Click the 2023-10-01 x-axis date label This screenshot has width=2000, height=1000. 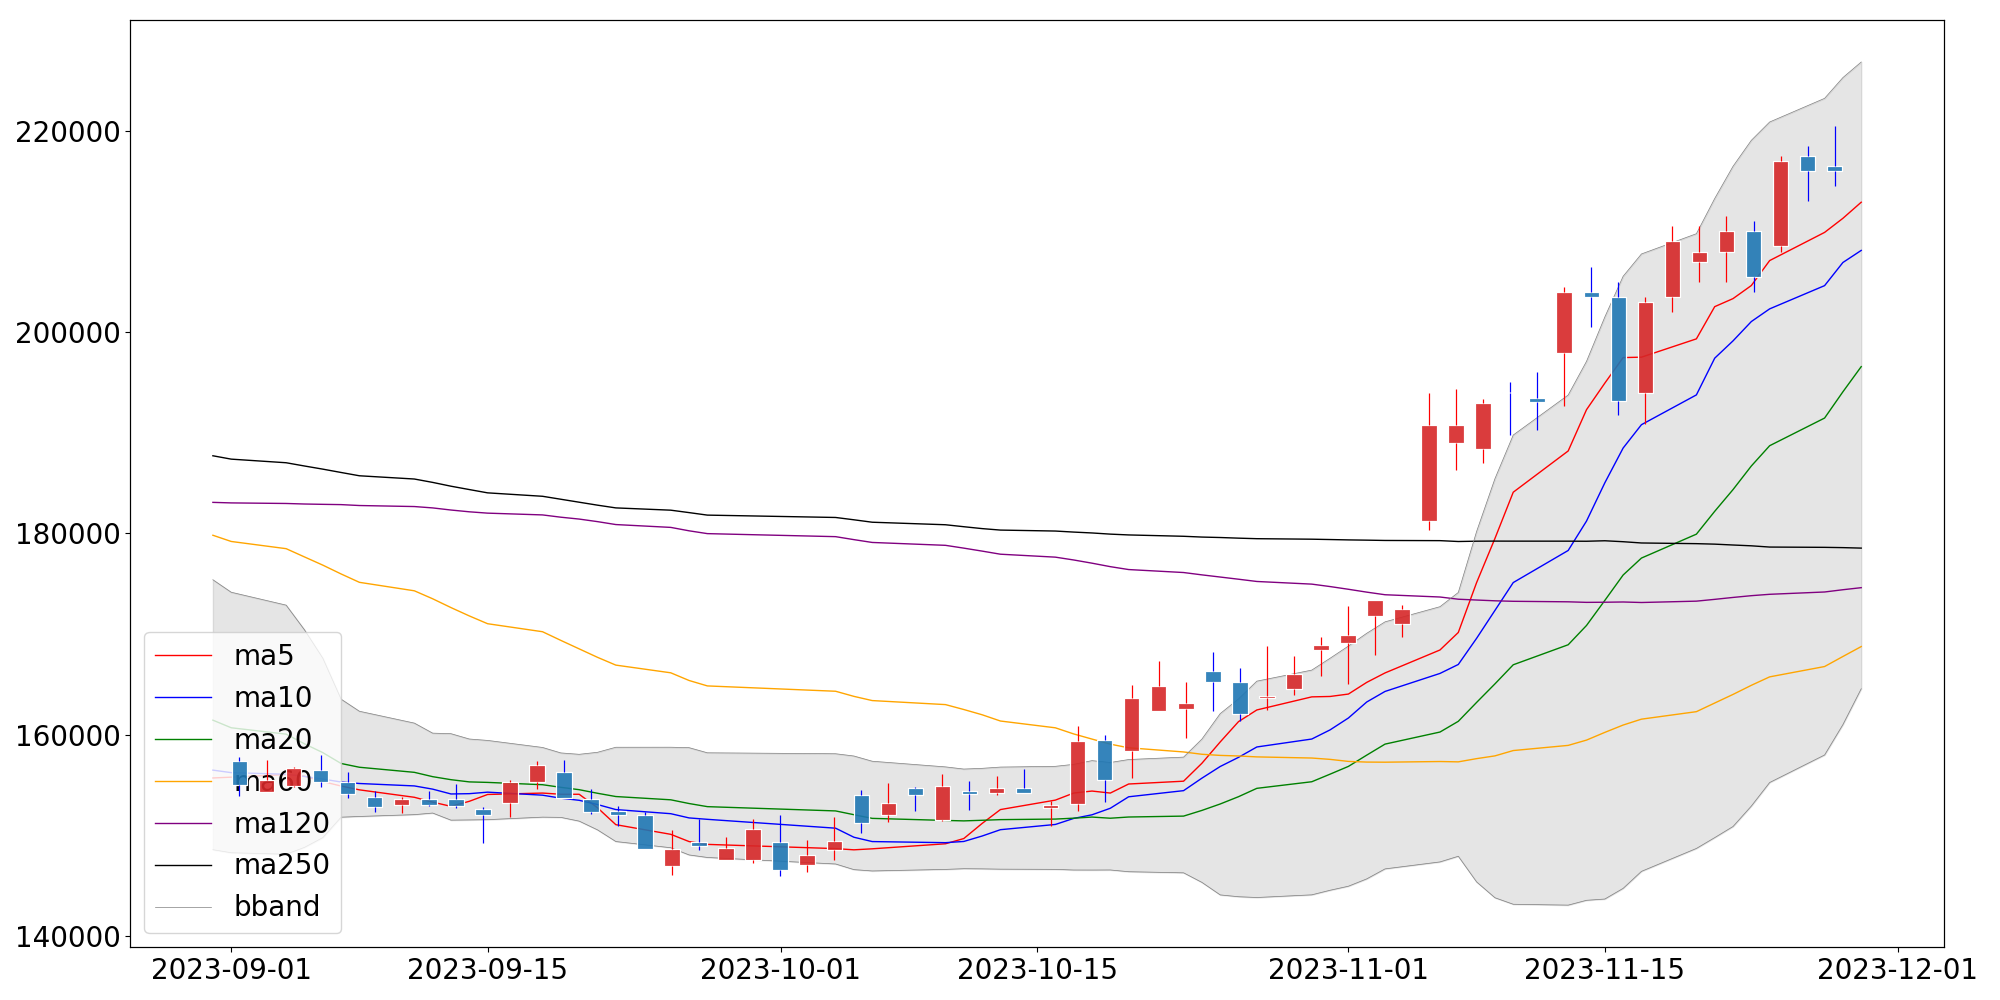[780, 970]
